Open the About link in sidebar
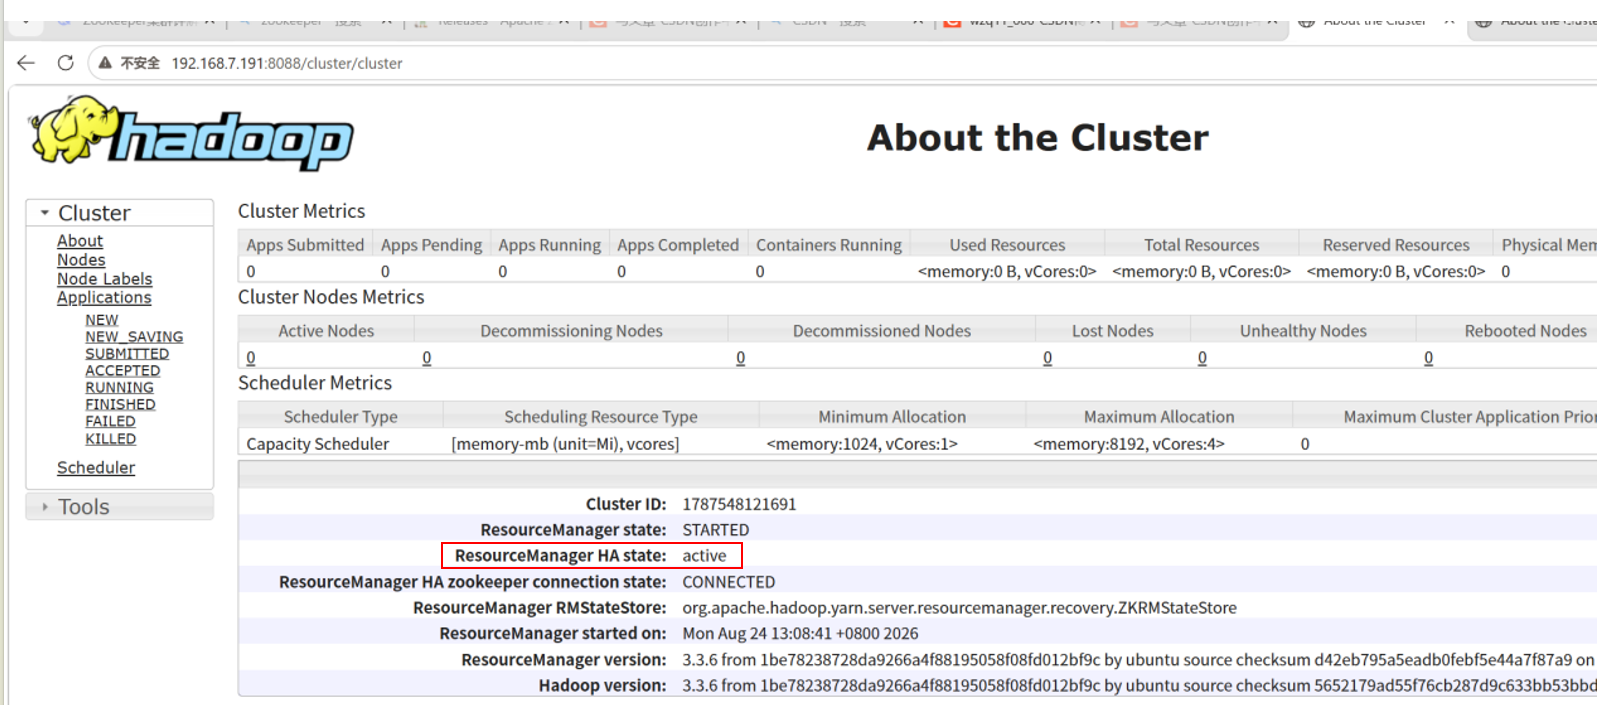 coord(80,241)
